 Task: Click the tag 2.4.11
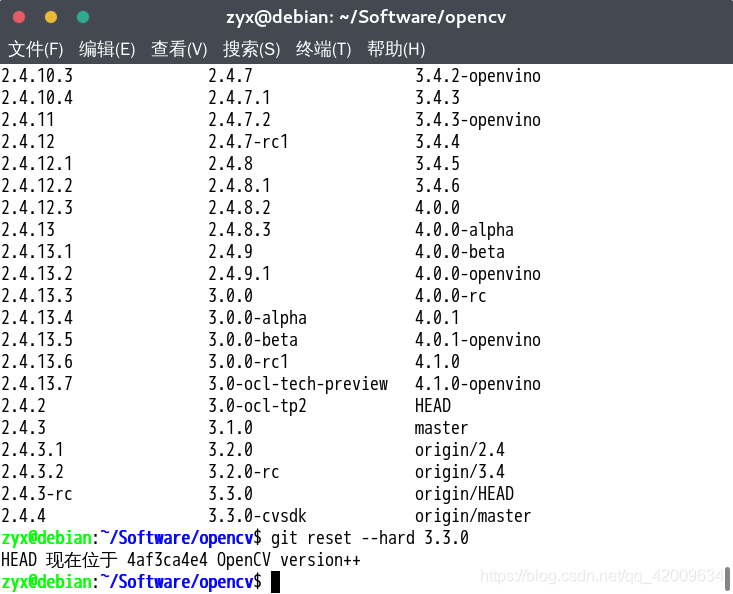tap(28, 120)
